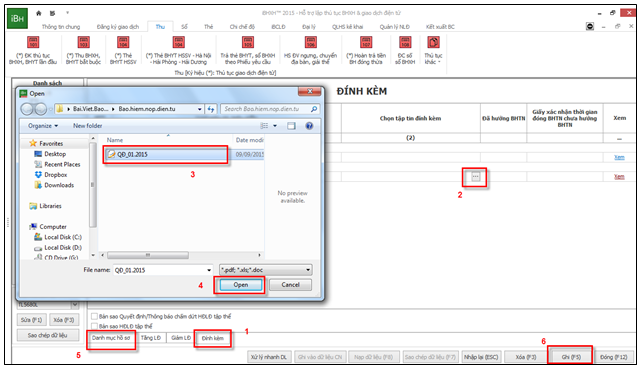This screenshot has width=641, height=368.
Task: Expand the Organize menu
Action: pyautogui.click(x=43, y=126)
